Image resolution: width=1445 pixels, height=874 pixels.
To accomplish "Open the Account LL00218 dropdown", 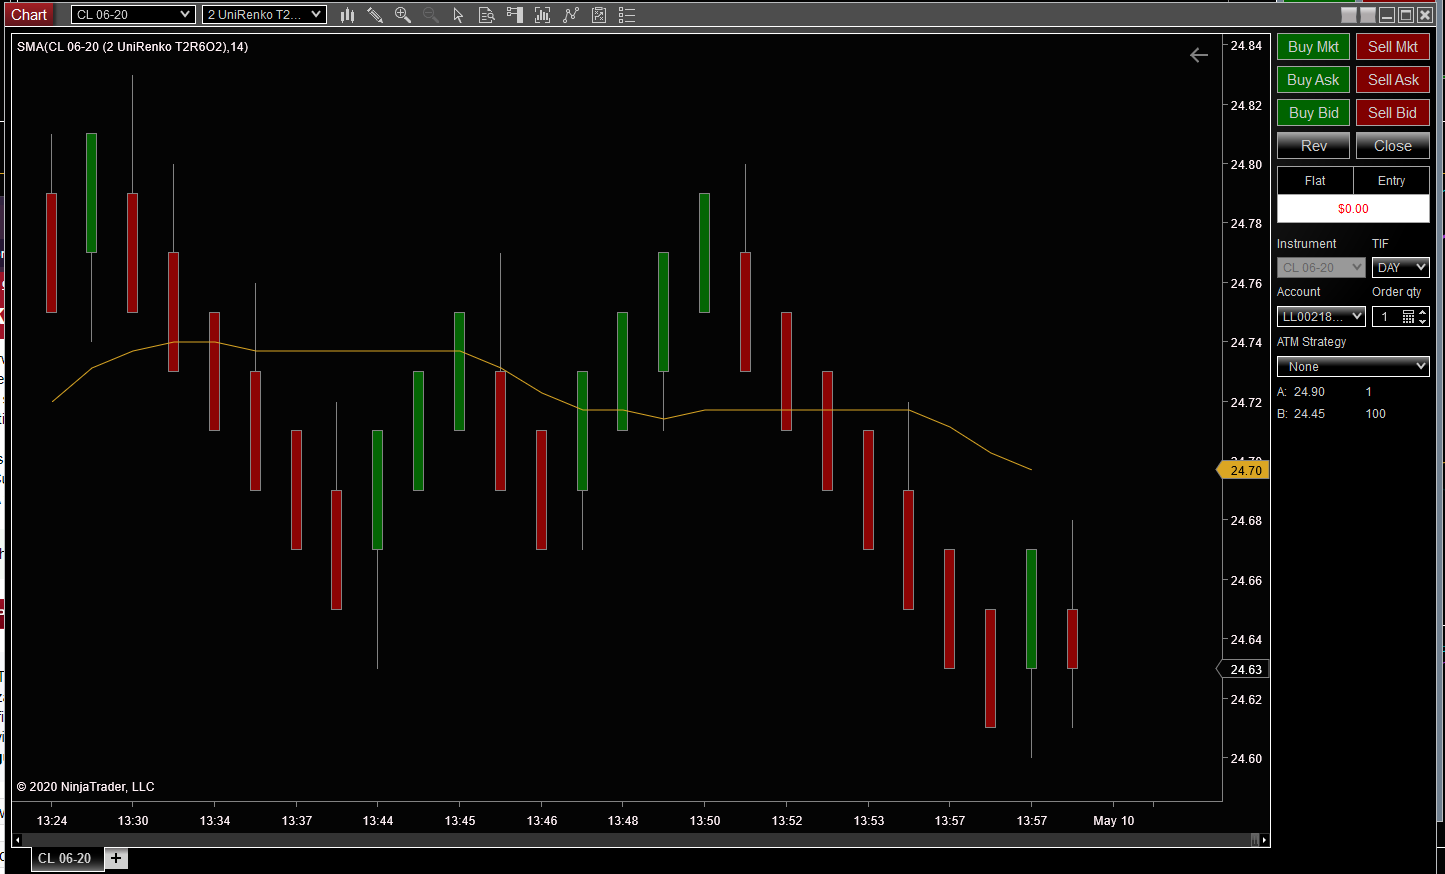I will [x=1321, y=316].
